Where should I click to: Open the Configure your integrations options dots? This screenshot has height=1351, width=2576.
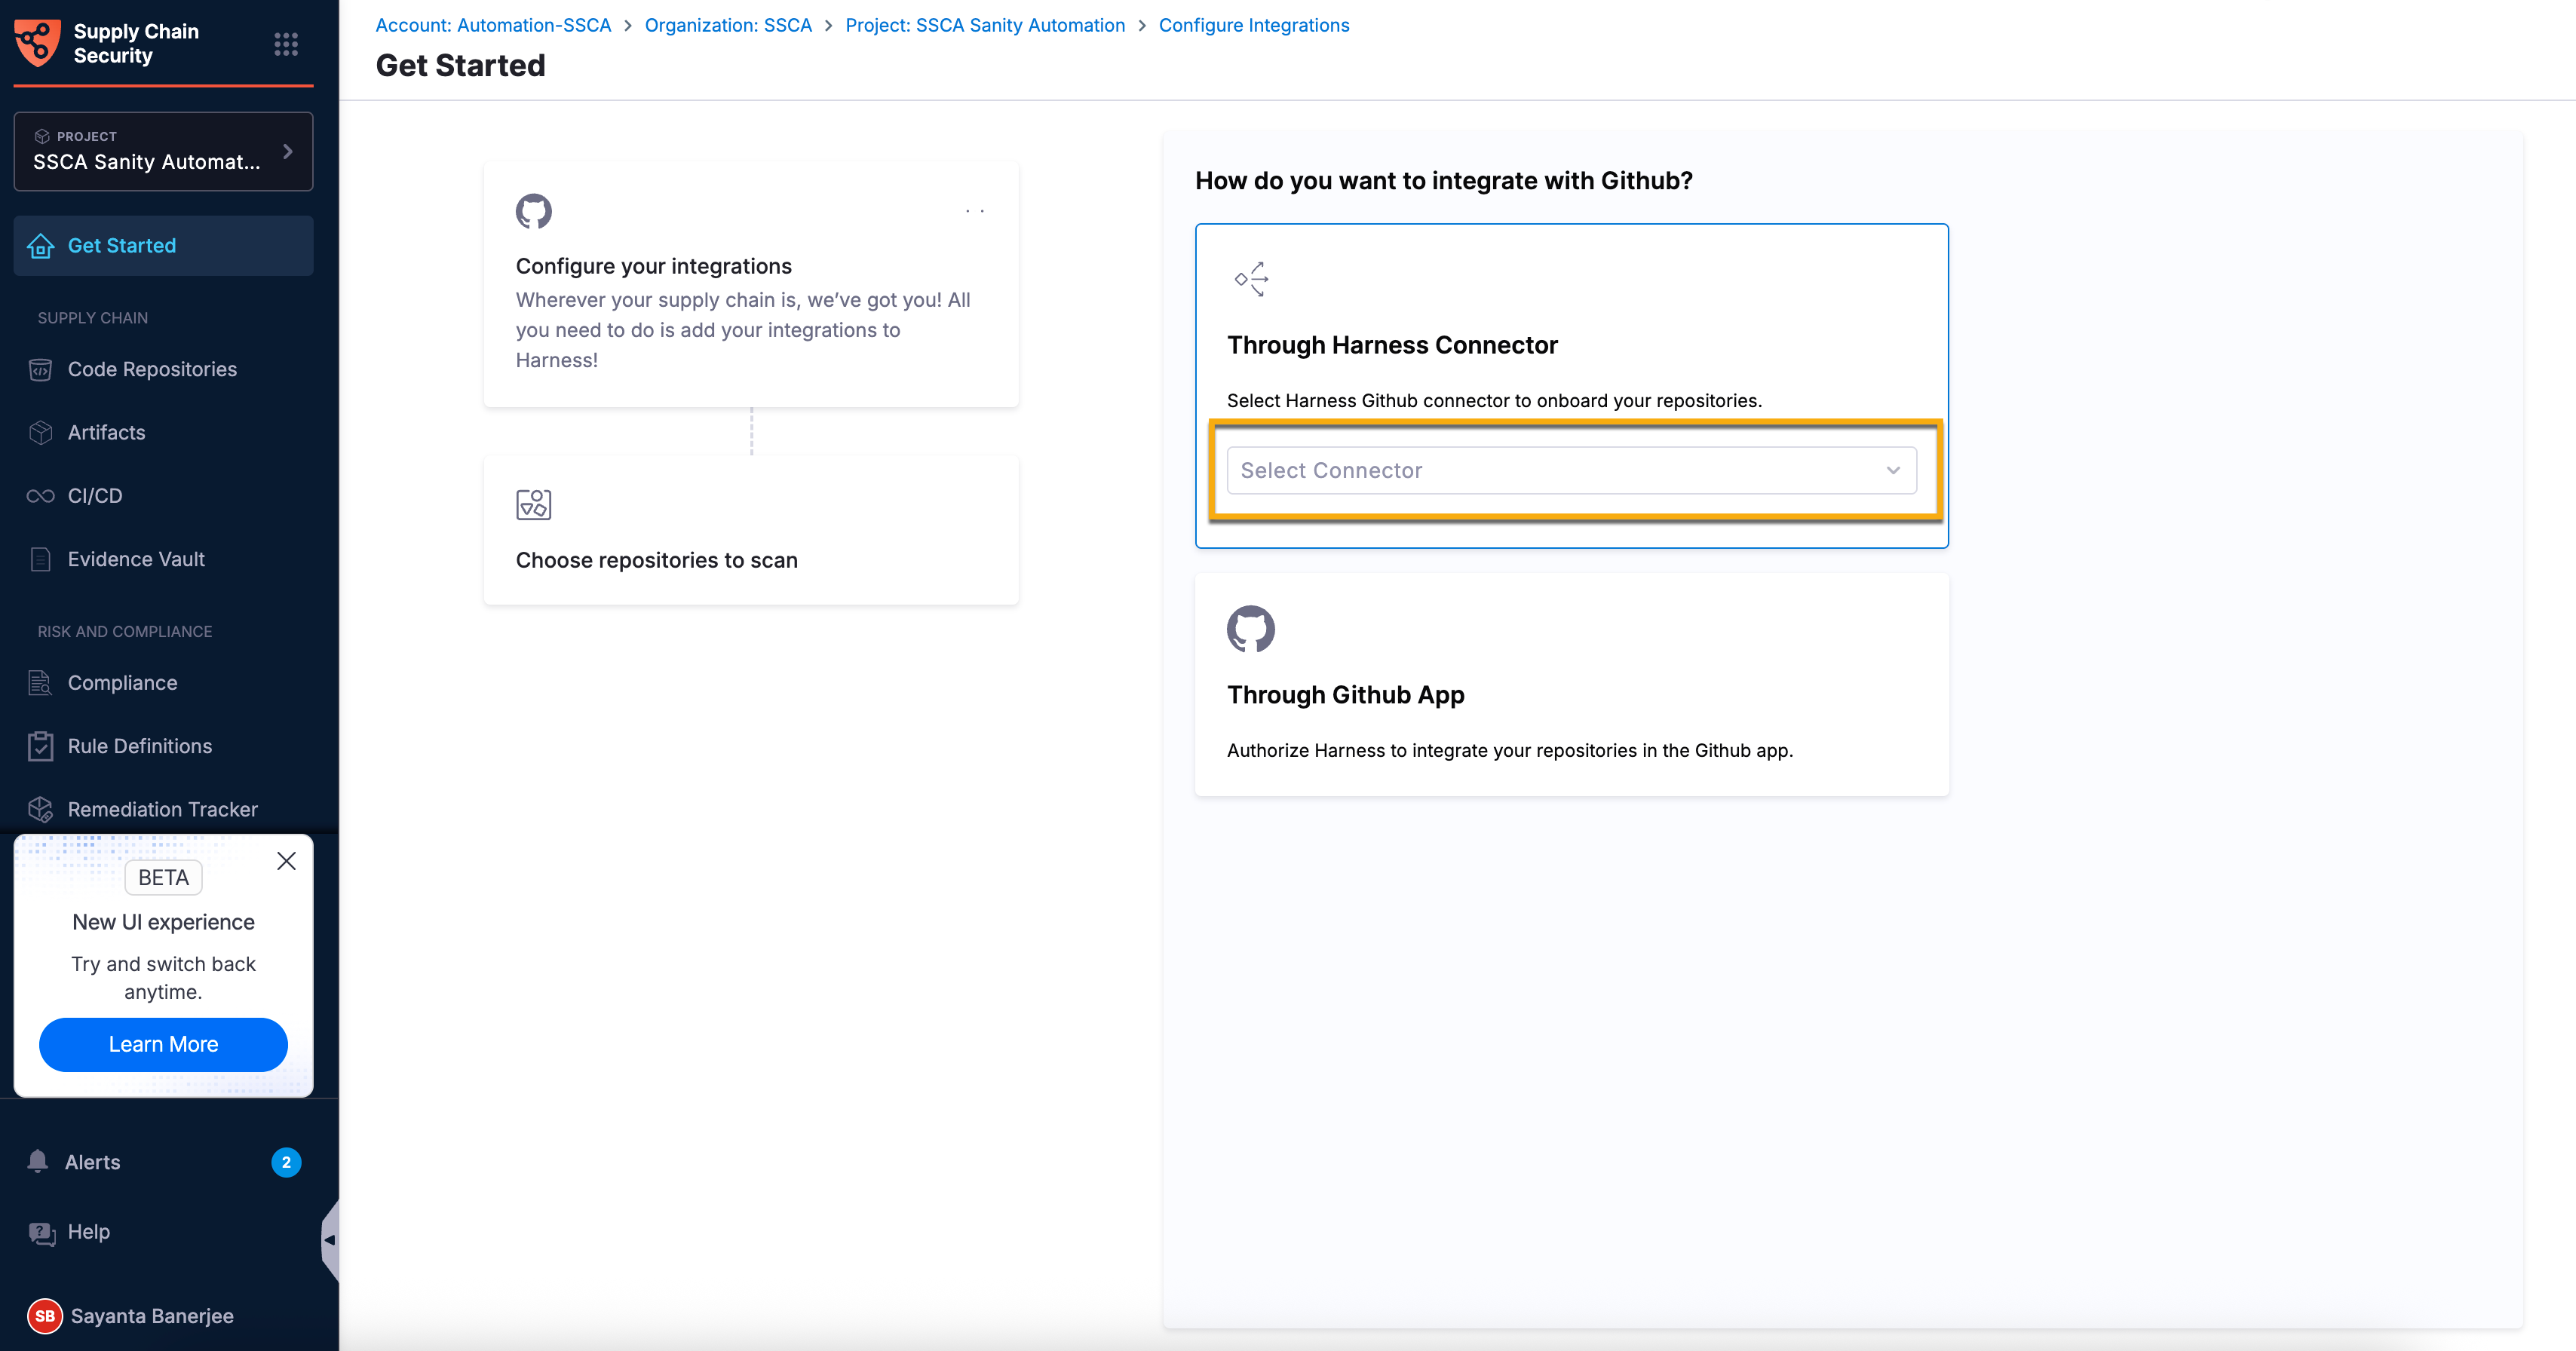[975, 211]
